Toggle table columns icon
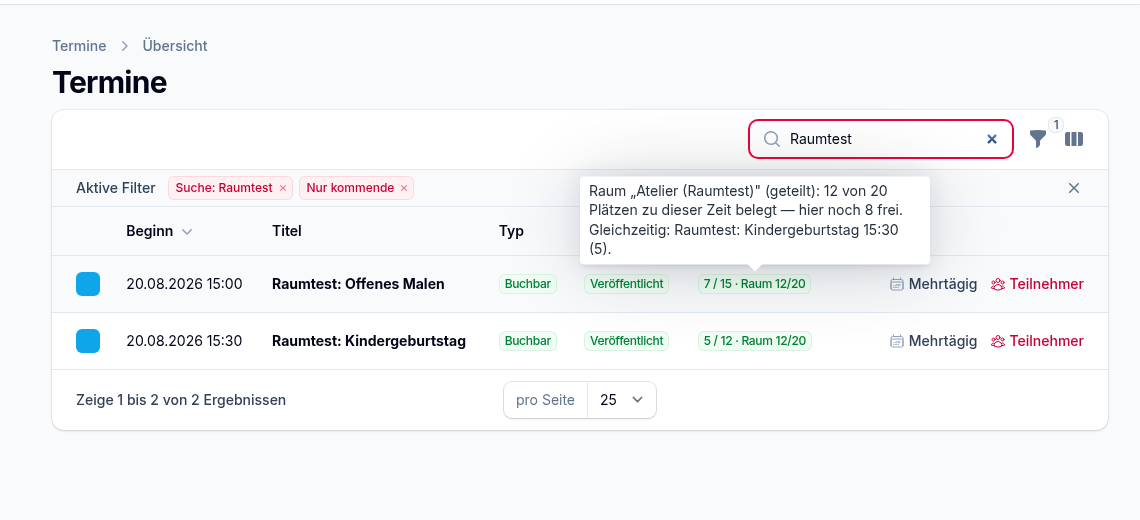 click(1074, 139)
